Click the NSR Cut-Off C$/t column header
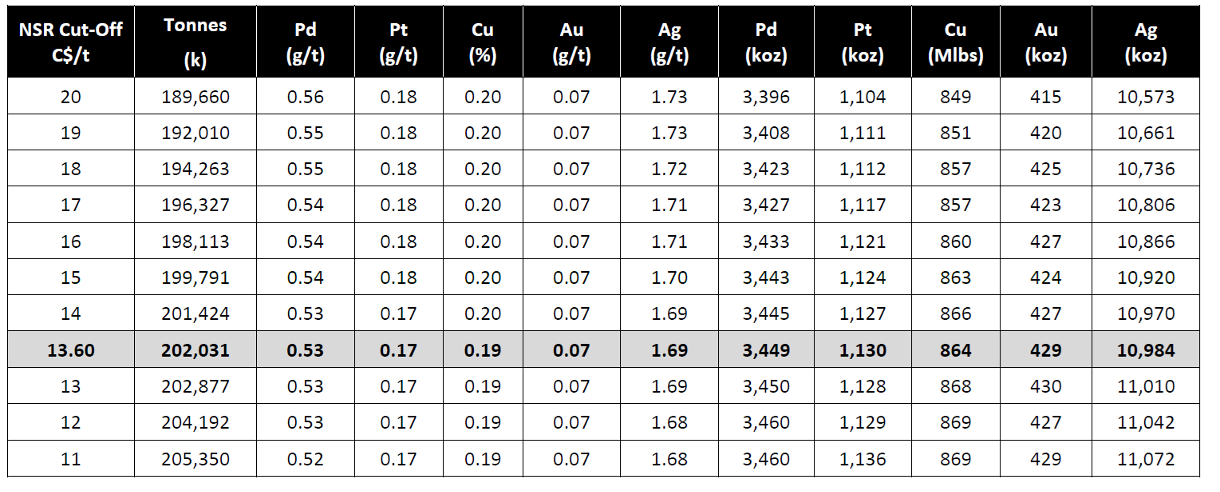This screenshot has height=492, width=1220. tap(70, 43)
